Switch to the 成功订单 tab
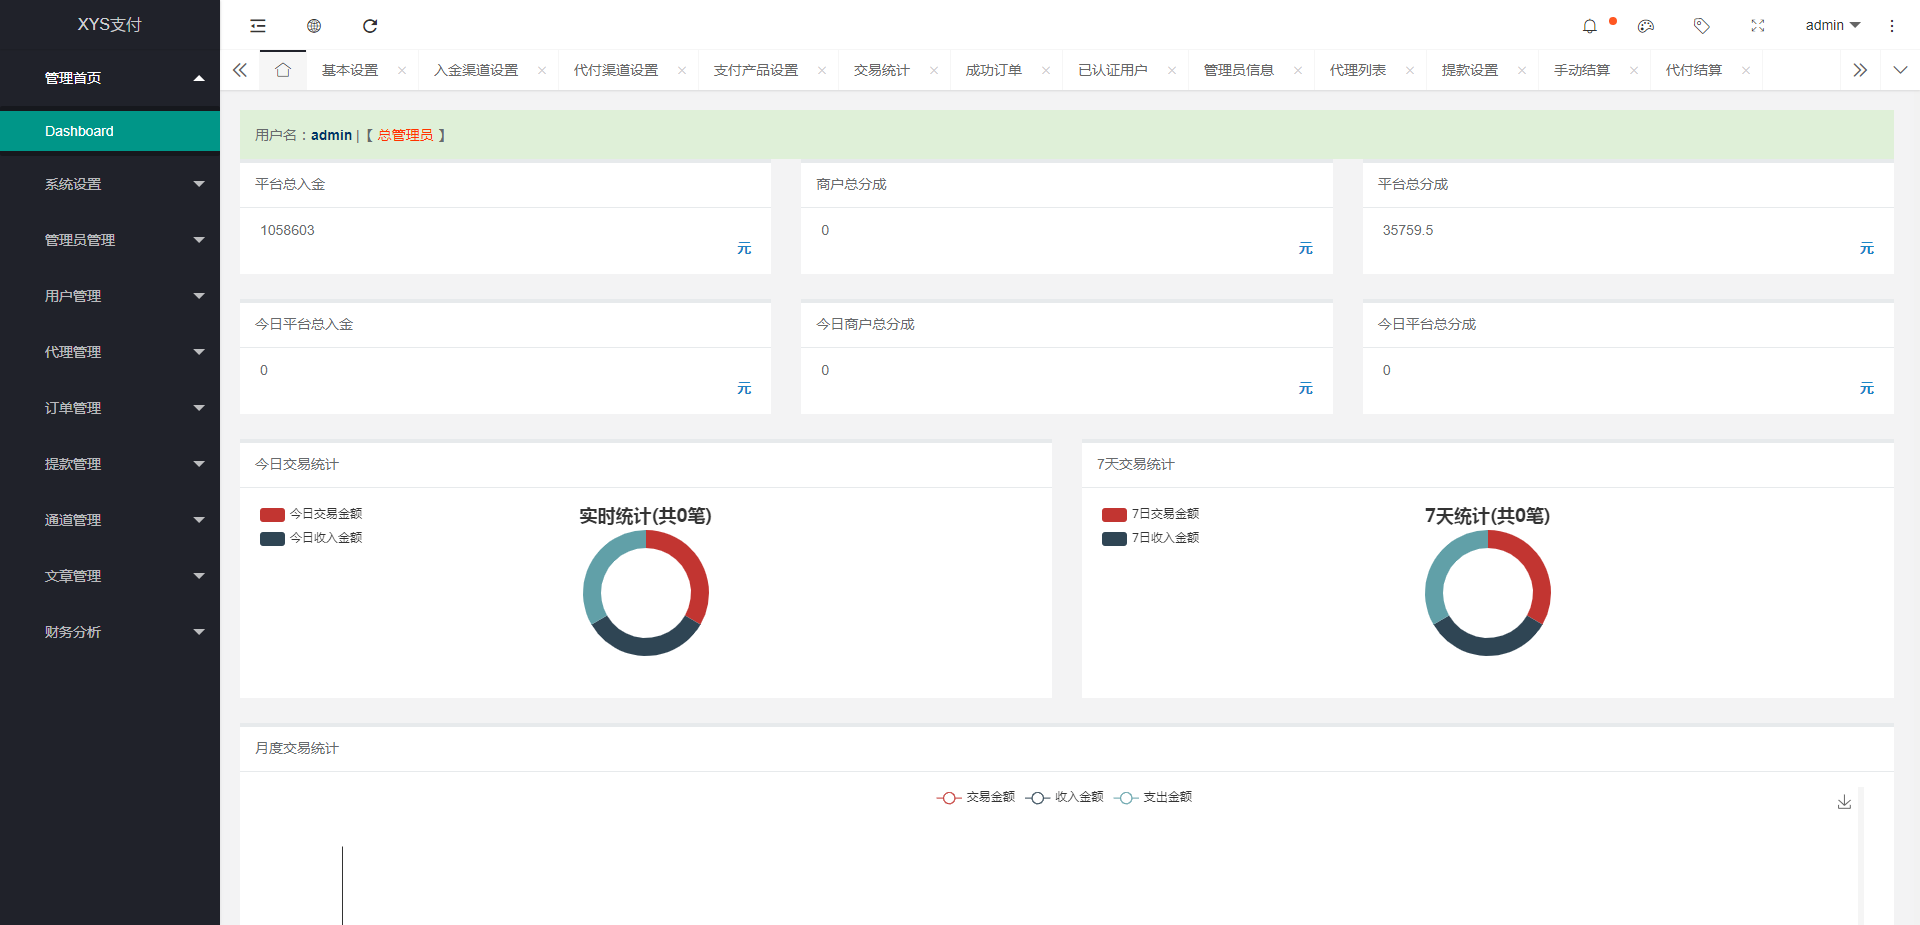 pos(994,70)
